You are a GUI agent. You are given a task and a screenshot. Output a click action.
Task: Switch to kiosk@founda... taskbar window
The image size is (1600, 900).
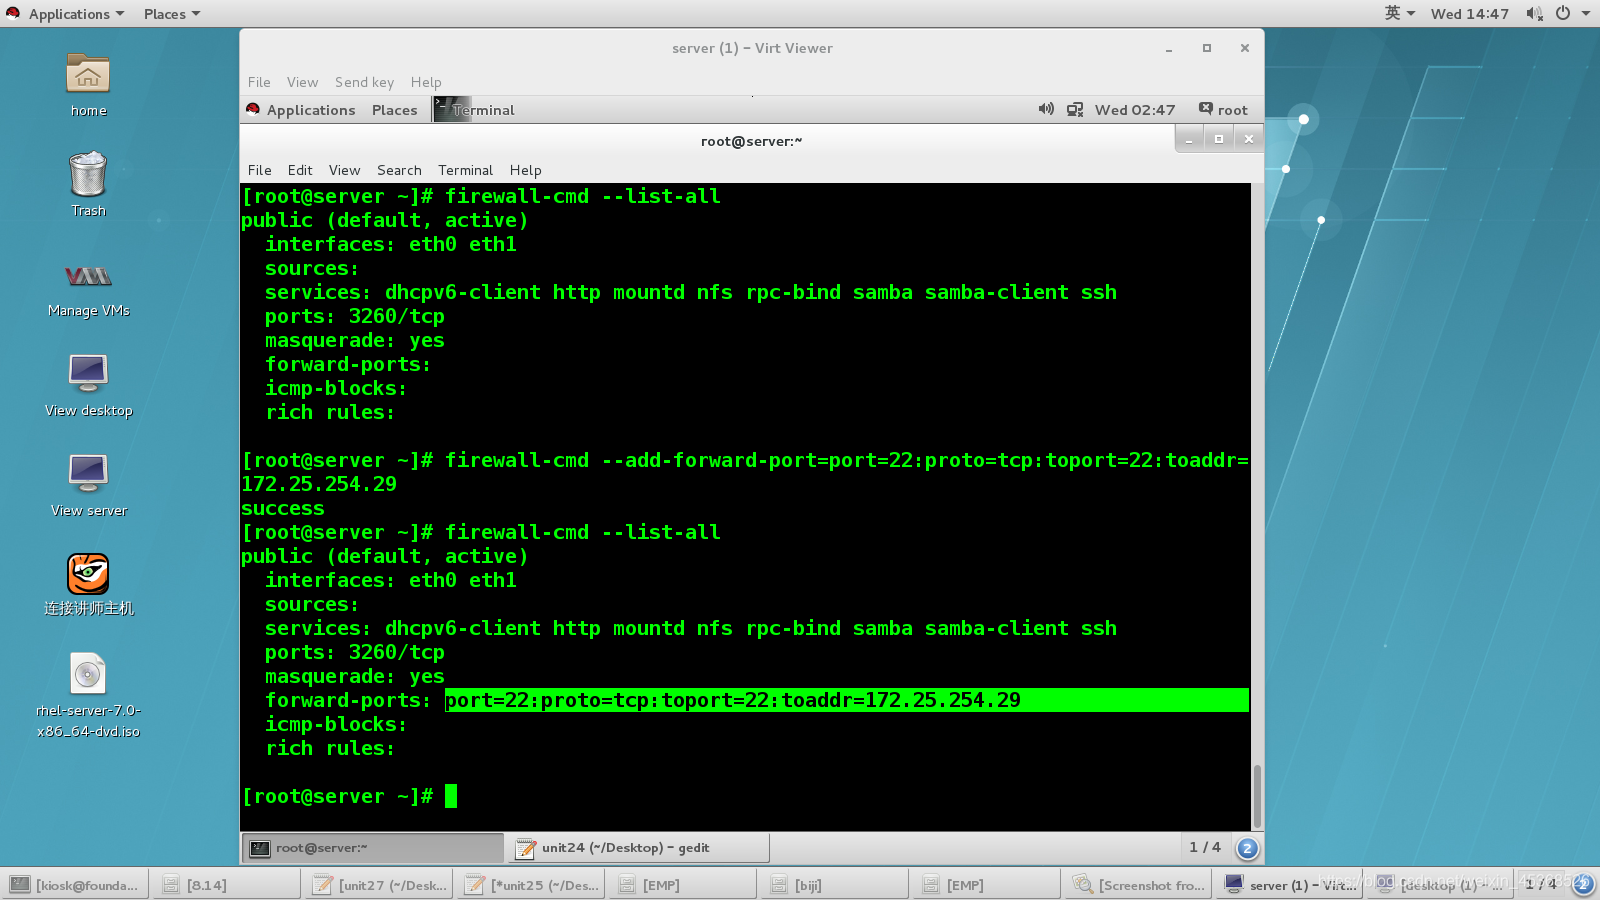pyautogui.click(x=74, y=884)
